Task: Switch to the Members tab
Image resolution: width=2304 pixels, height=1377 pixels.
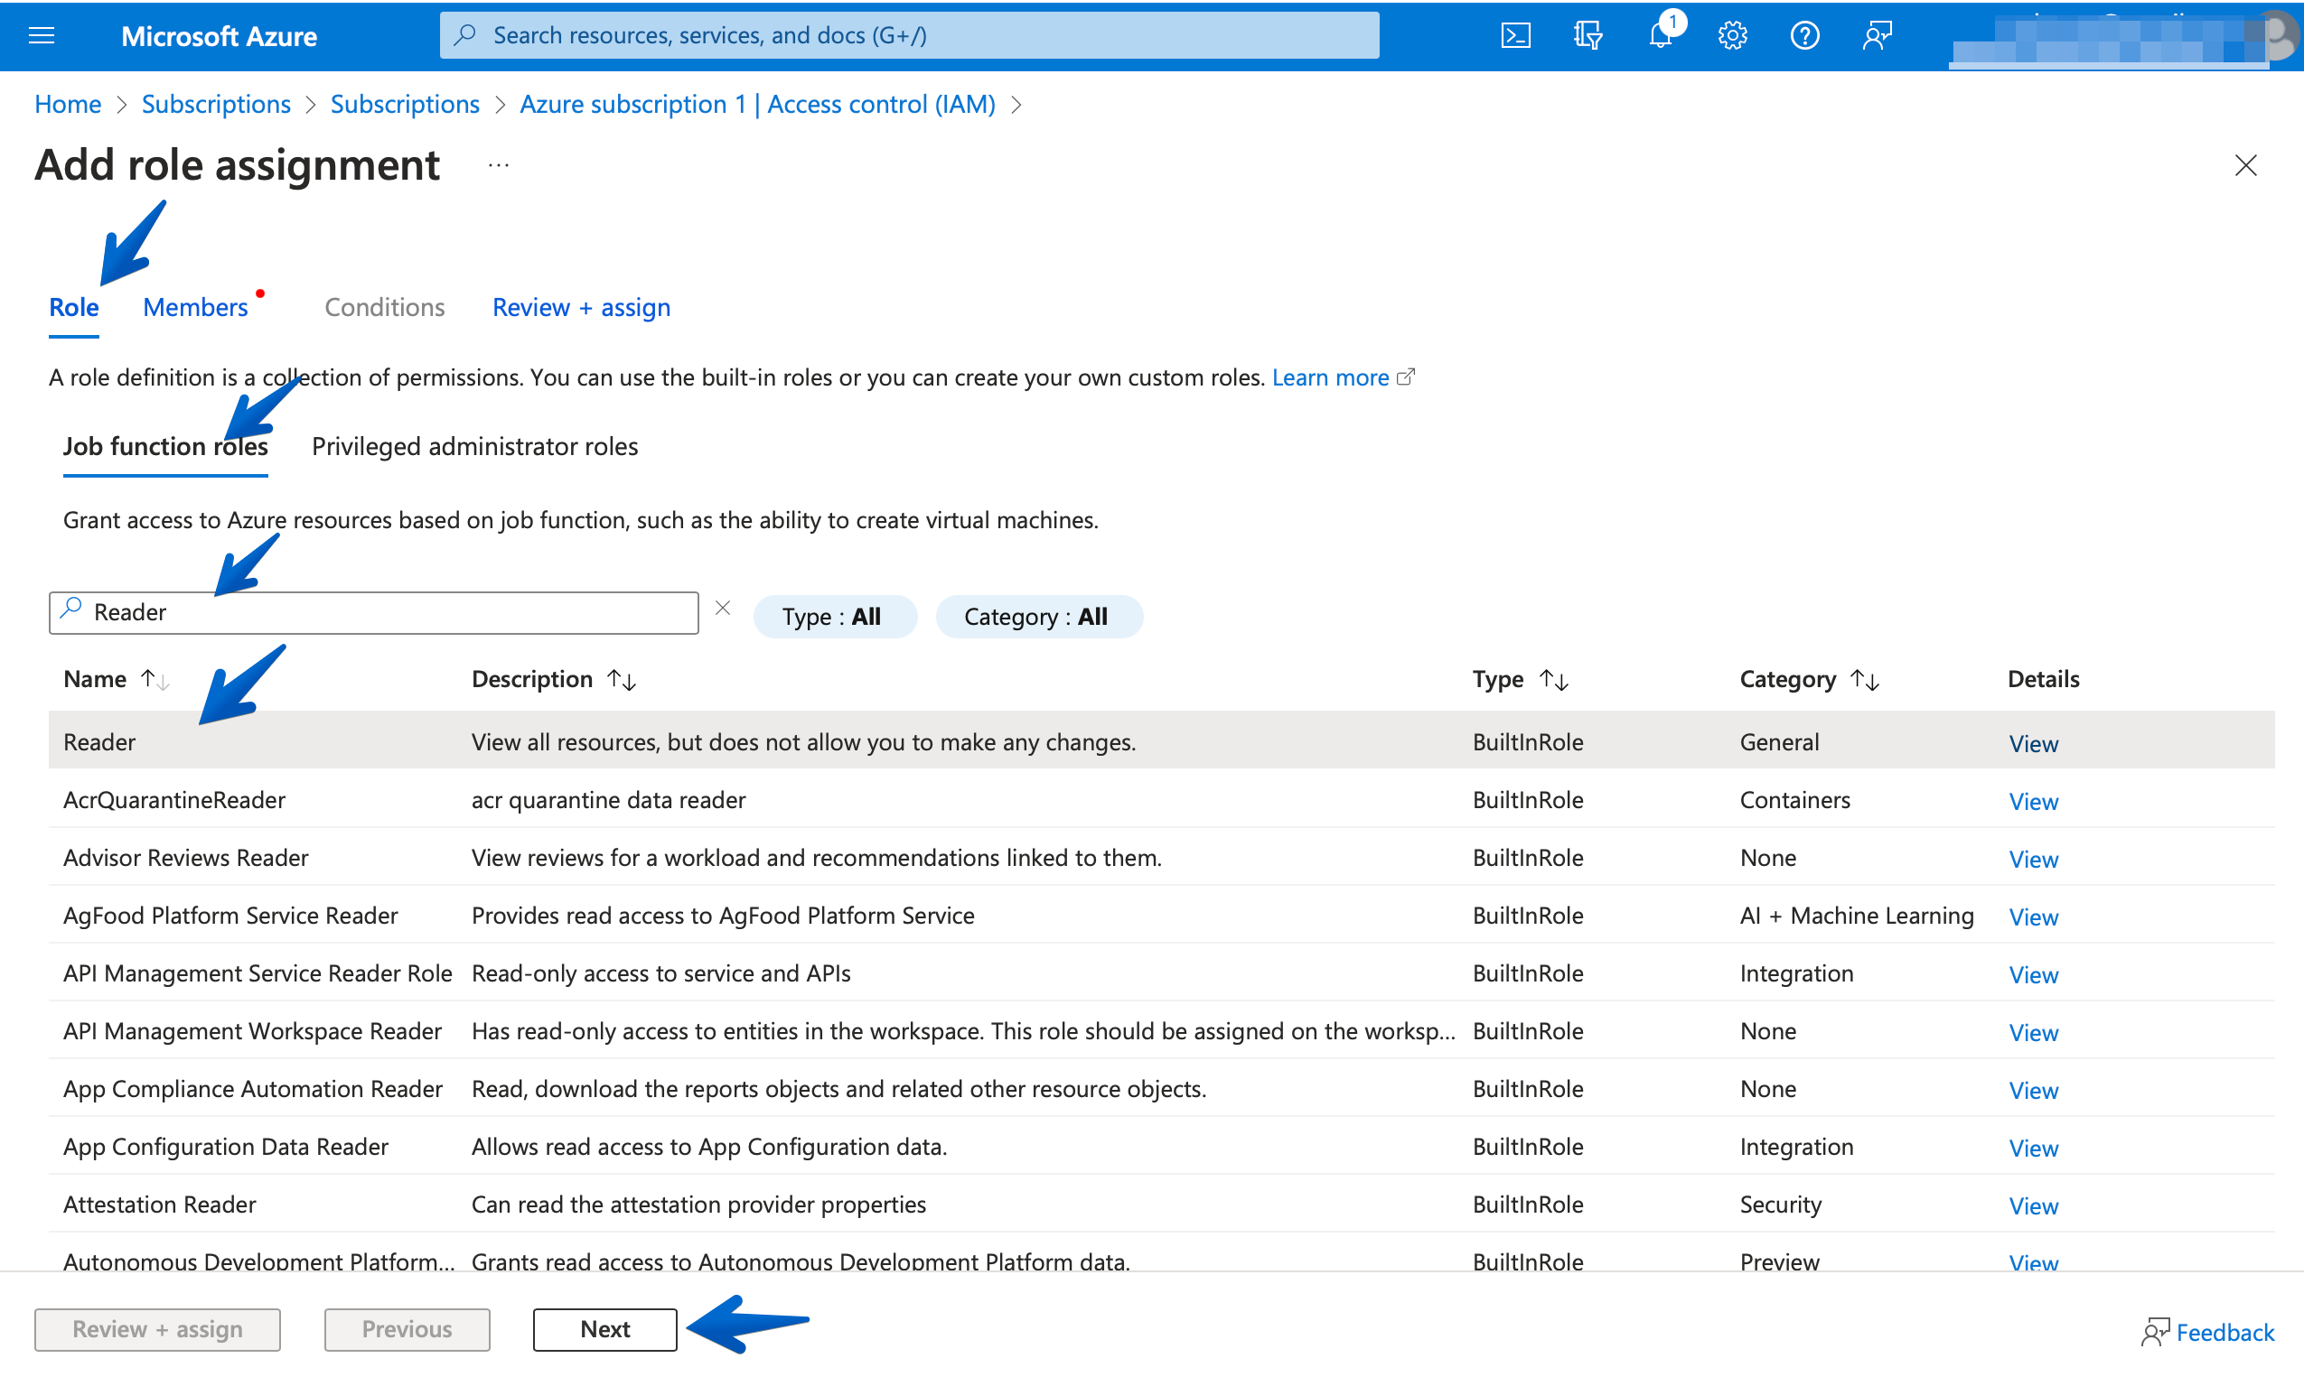Action: pyautogui.click(x=195, y=307)
